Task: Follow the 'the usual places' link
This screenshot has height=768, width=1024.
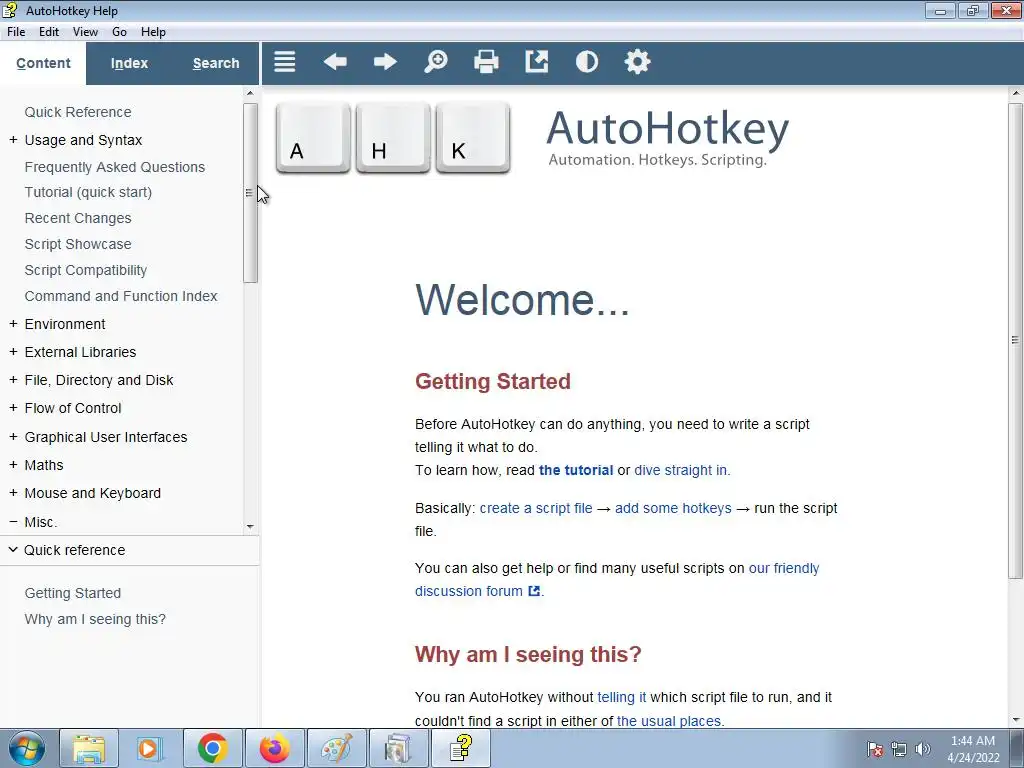Action: click(669, 721)
